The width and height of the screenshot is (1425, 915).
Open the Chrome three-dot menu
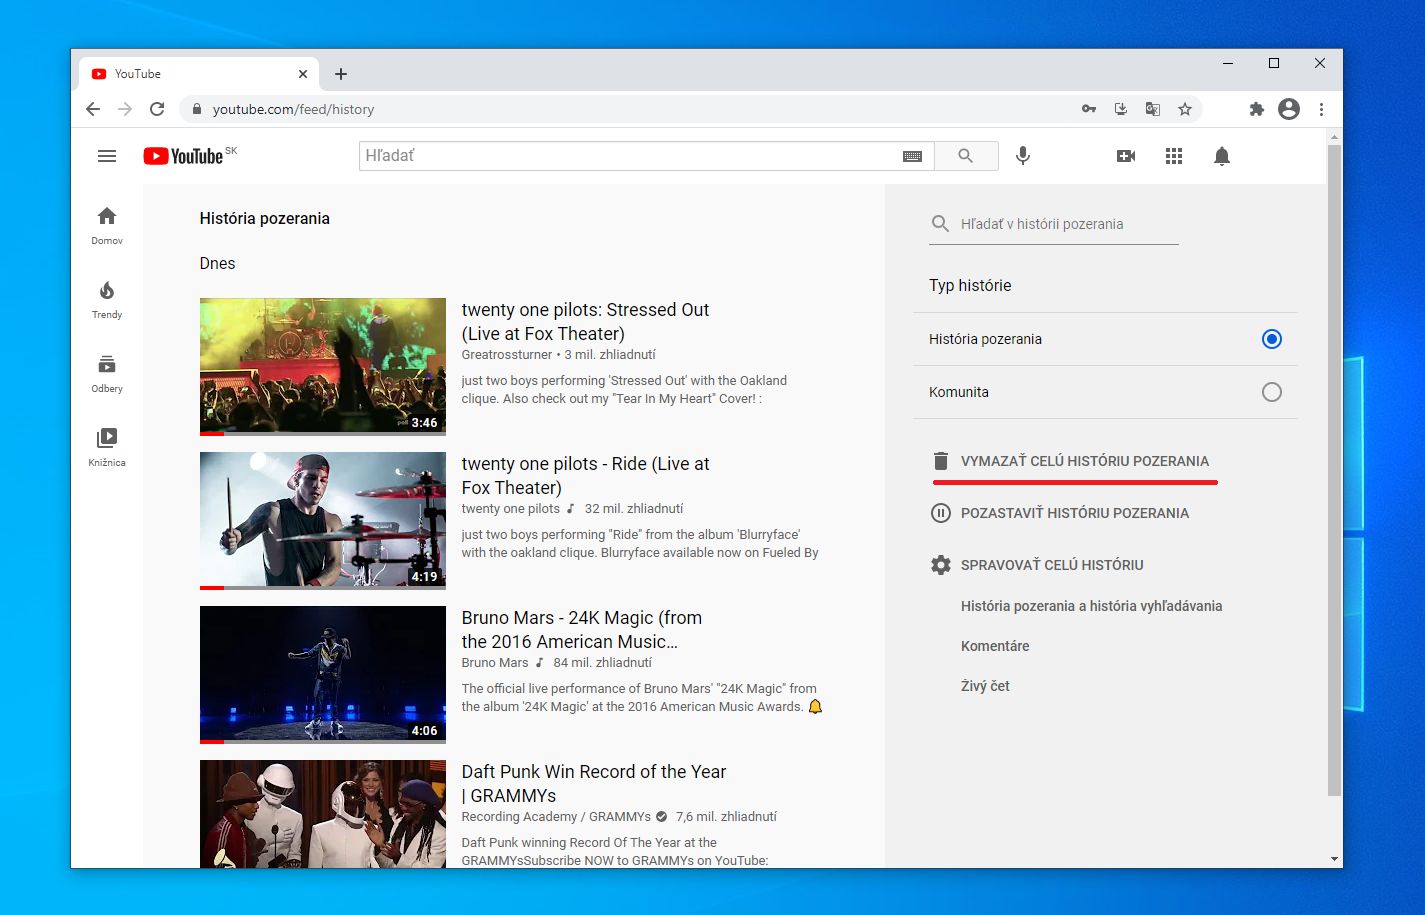[1321, 109]
